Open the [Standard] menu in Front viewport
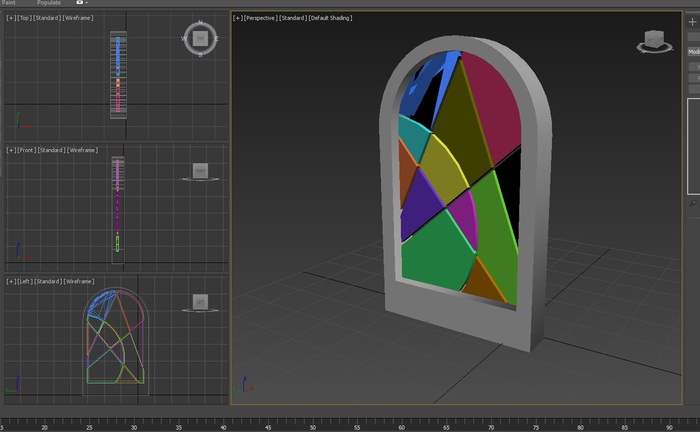This screenshot has width=700, height=432. 52,149
